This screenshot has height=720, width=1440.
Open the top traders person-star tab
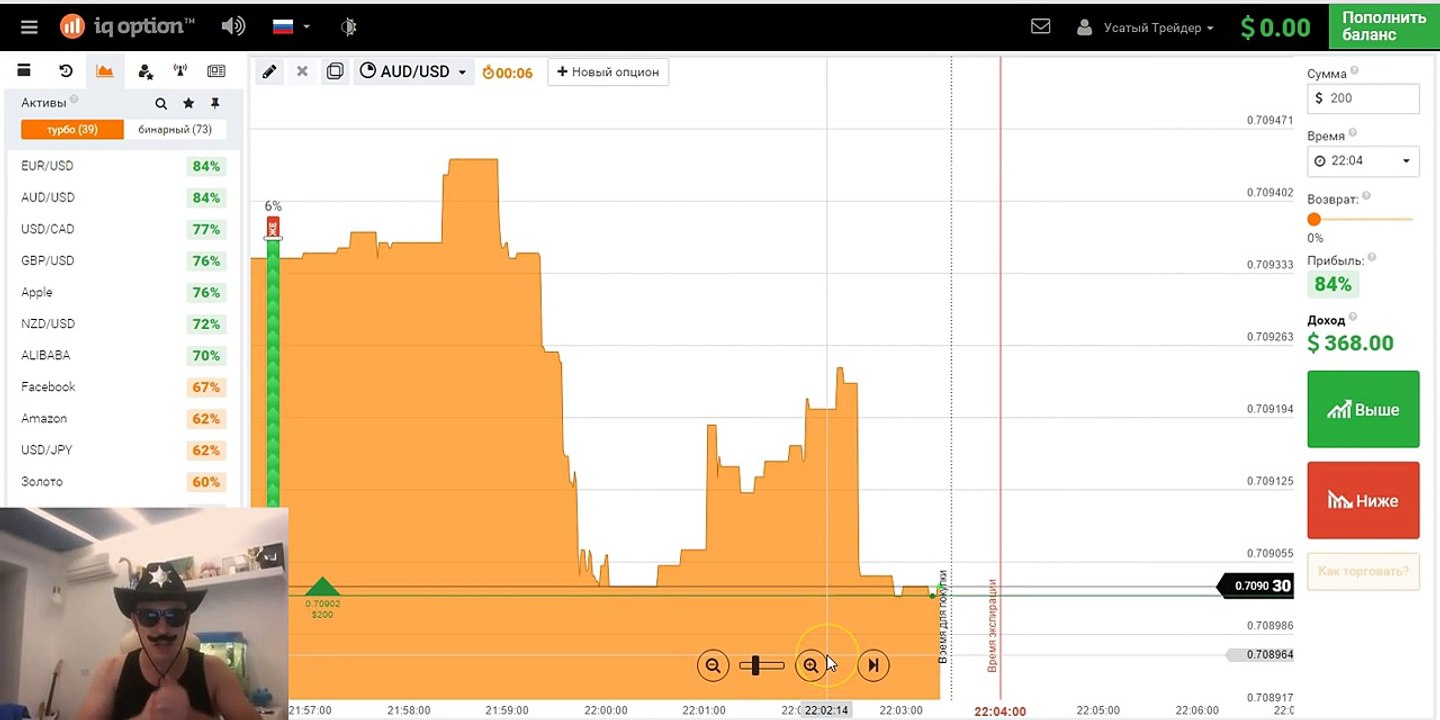[x=145, y=71]
